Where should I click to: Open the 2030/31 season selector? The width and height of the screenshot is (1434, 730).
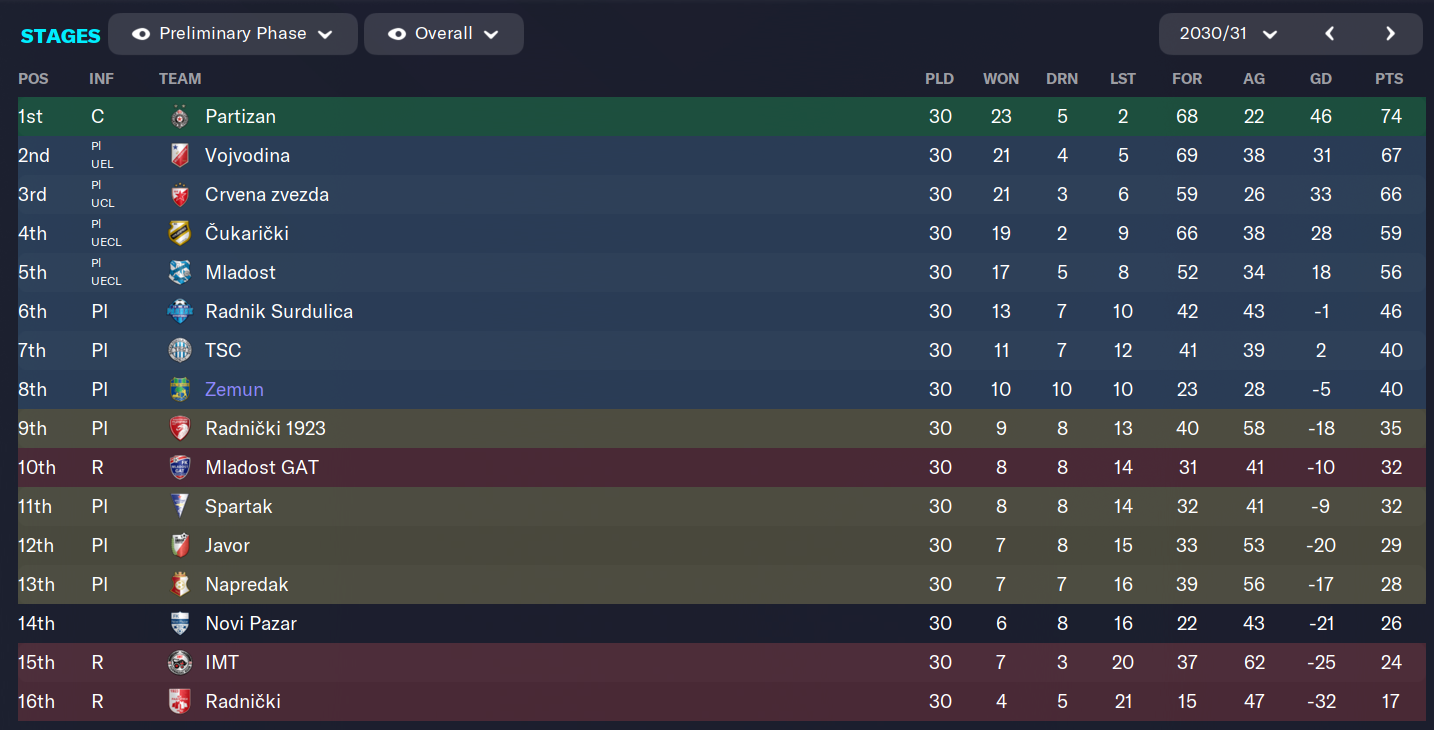click(1228, 34)
